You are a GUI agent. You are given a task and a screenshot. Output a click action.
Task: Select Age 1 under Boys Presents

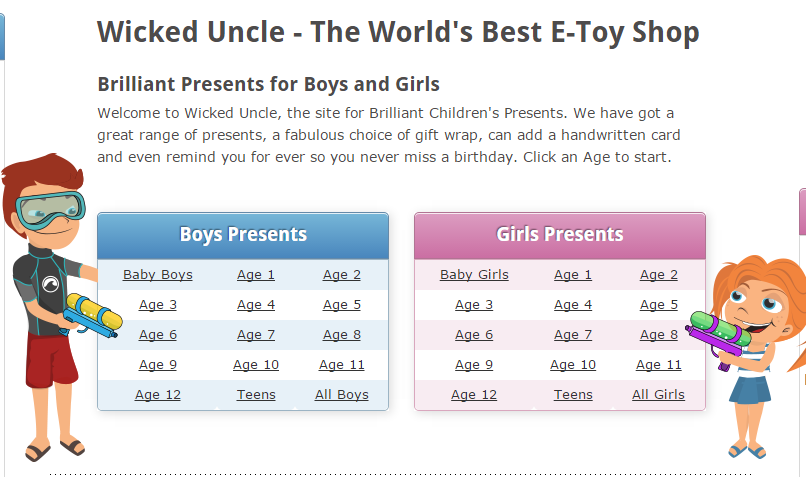[256, 275]
